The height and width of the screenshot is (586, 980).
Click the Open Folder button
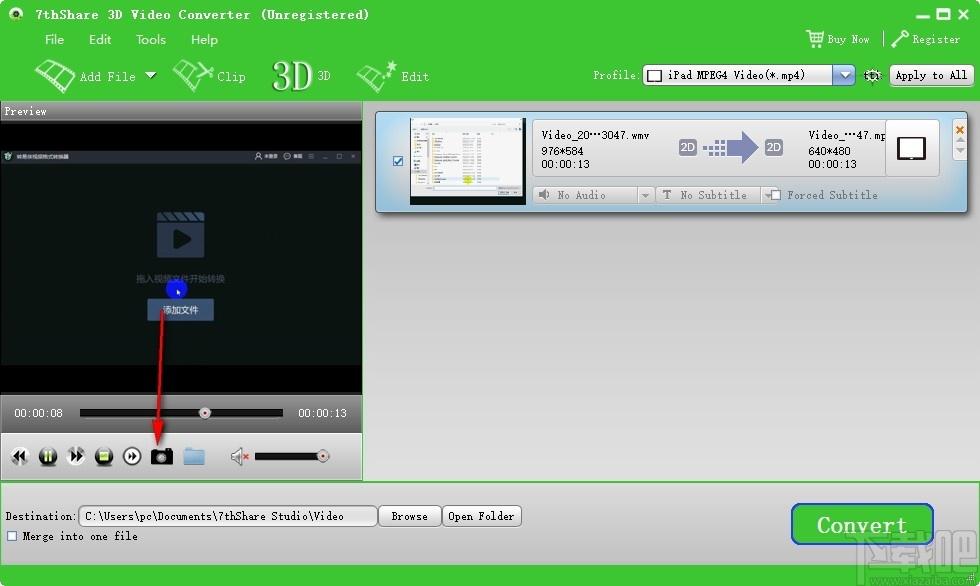pyautogui.click(x=481, y=516)
